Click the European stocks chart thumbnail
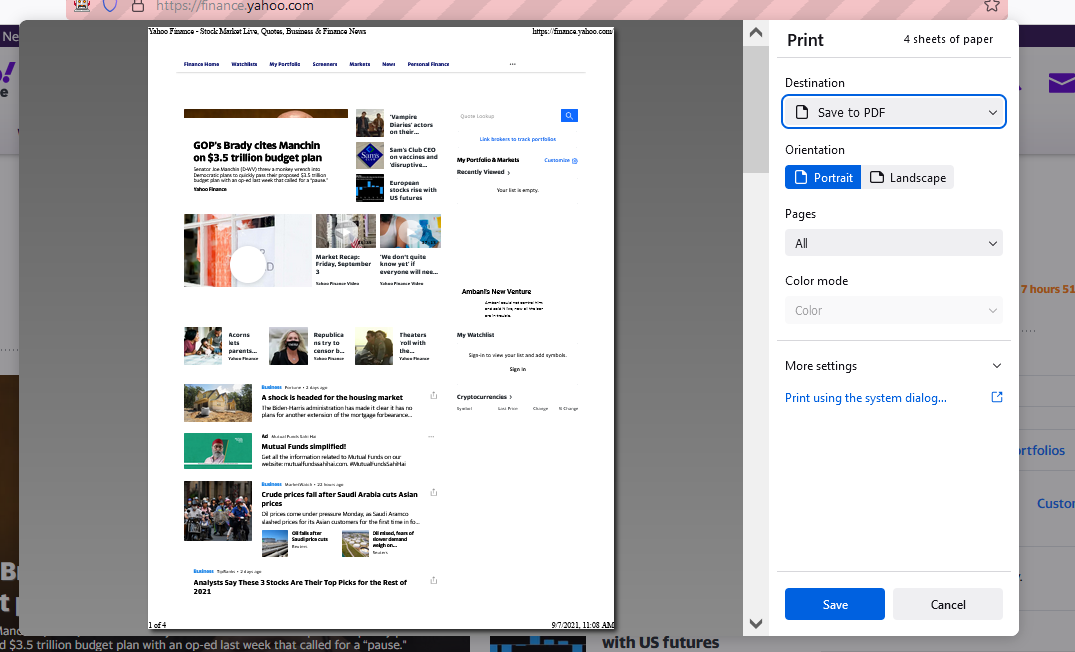The height and width of the screenshot is (652, 1075). click(370, 188)
